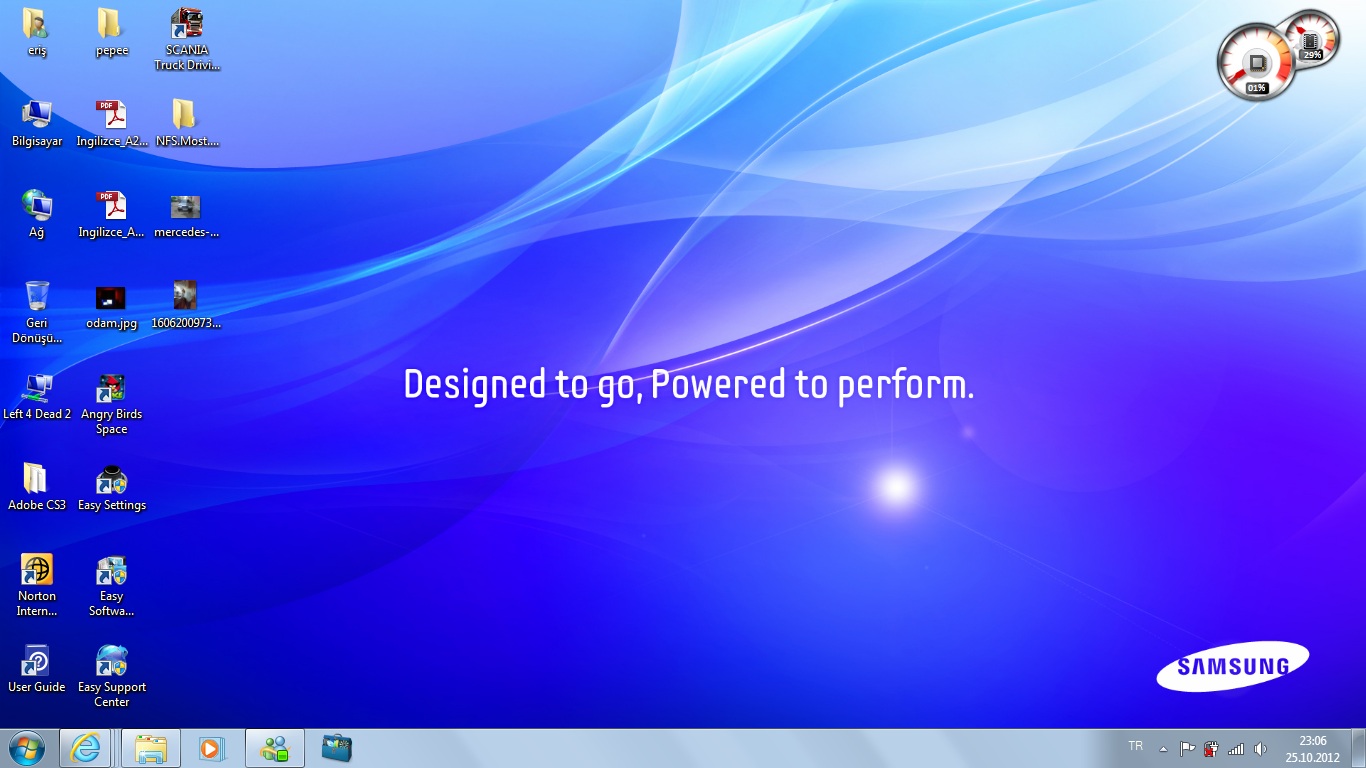This screenshot has width=1366, height=768.
Task: Open the User Guide shortcut
Action: pos(37,669)
